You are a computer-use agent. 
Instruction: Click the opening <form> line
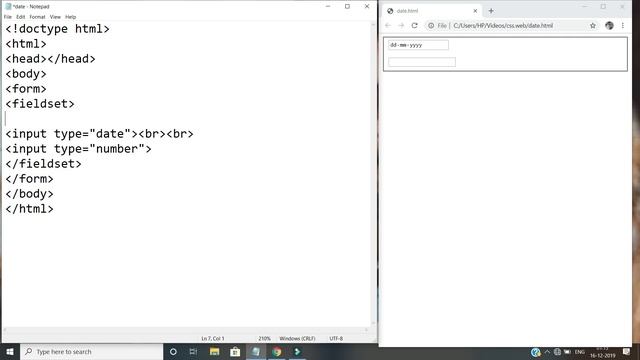coord(26,89)
